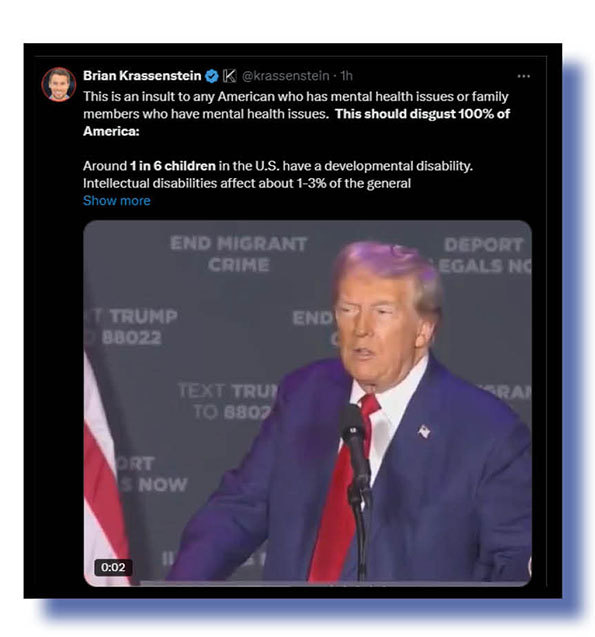Expand the post with Show more
This screenshot has width=595, height=637.
point(117,201)
